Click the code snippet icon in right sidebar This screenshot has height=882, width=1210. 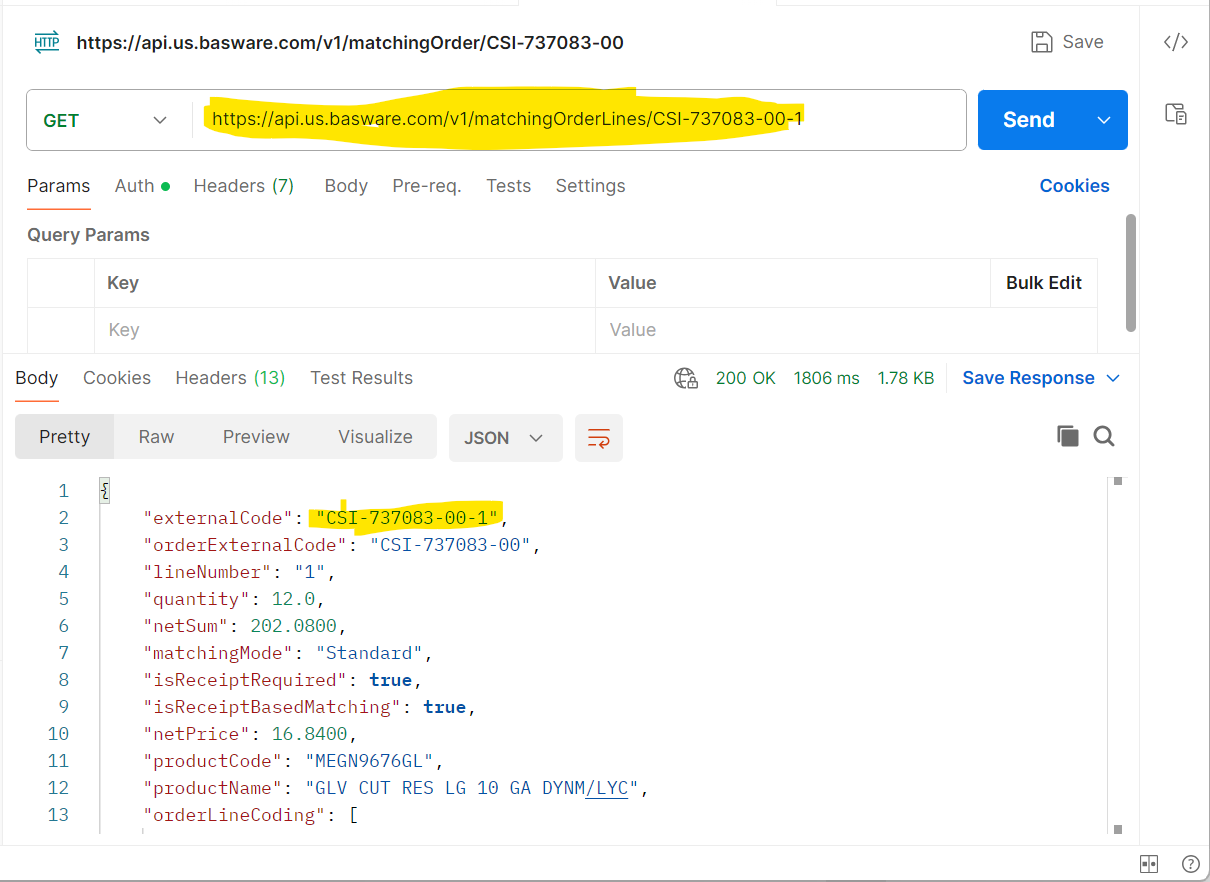1175,42
